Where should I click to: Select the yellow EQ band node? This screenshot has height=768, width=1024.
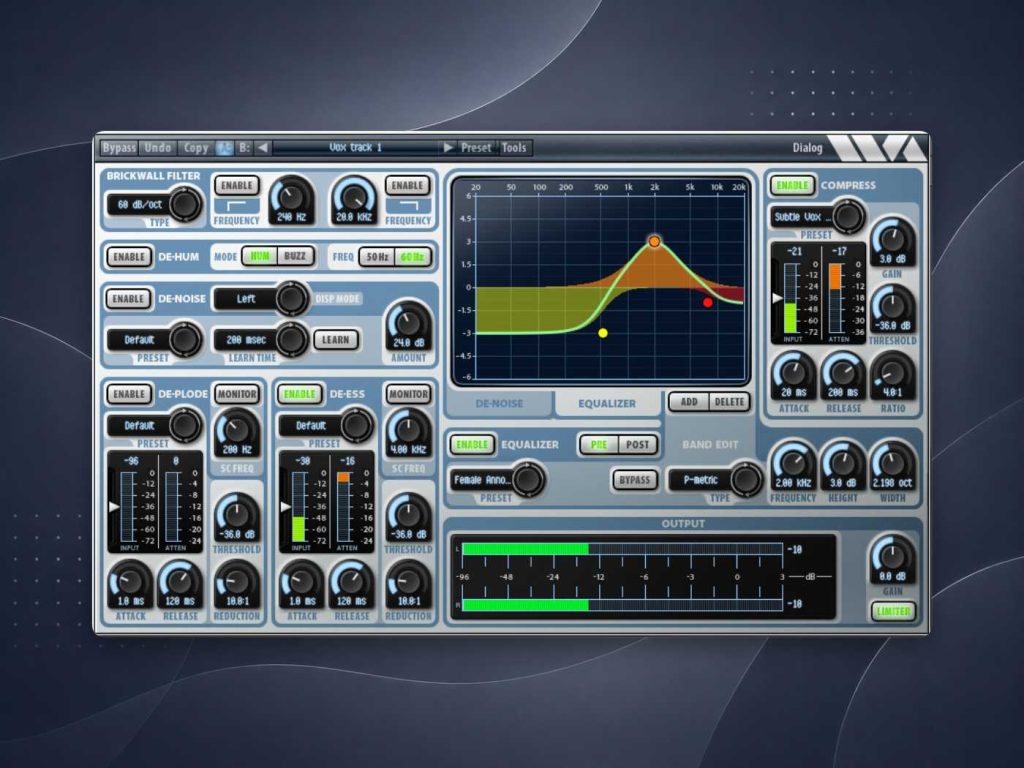(603, 333)
